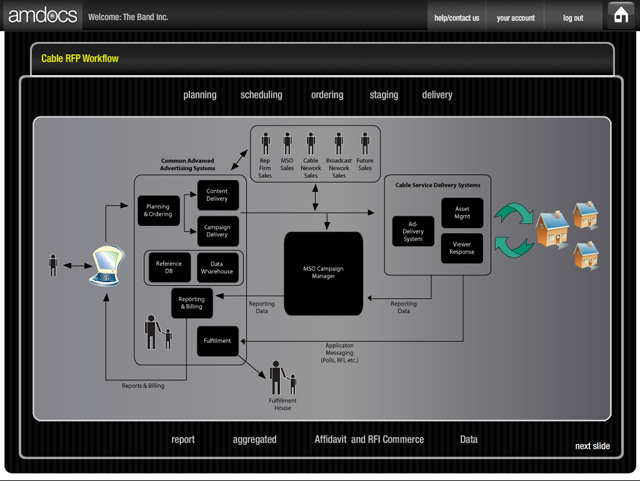640x481 pixels.
Task: Click Welcome: The Band Inc. text
Action: point(128,17)
